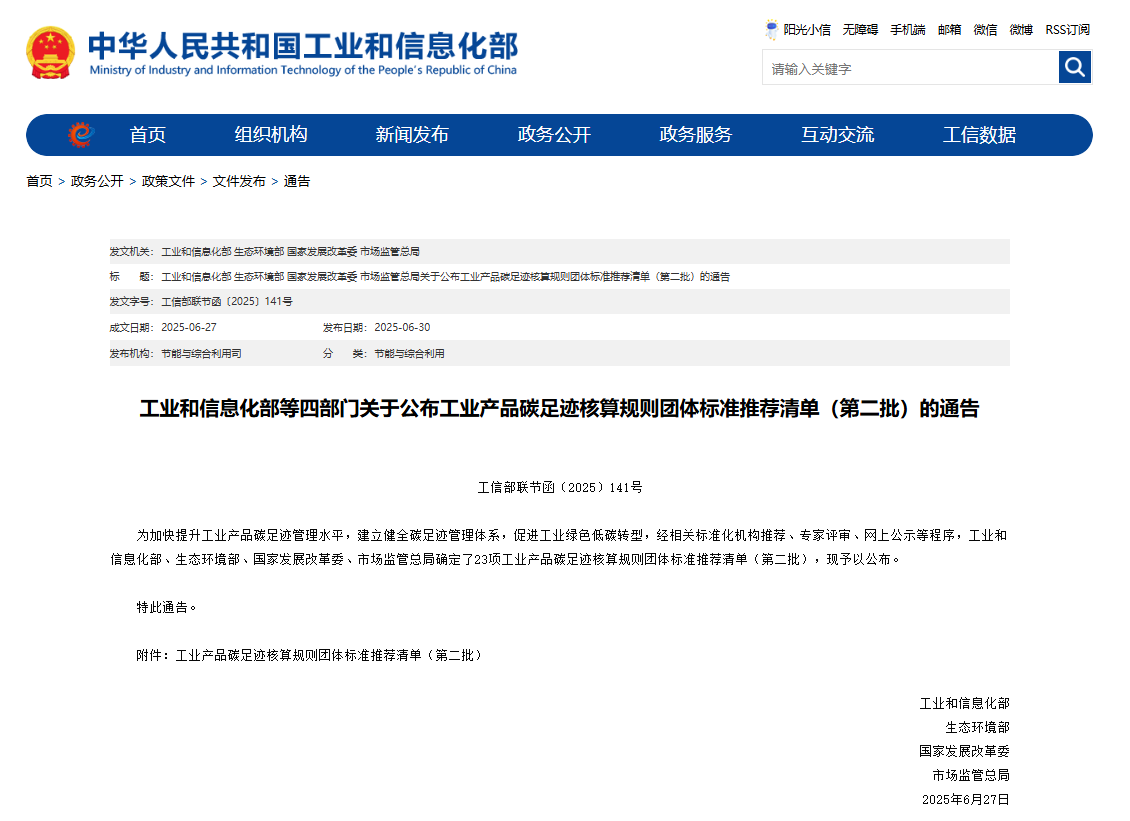Go to 政策文件 in the breadcrumb
This screenshot has width=1130, height=821.
coord(169,181)
